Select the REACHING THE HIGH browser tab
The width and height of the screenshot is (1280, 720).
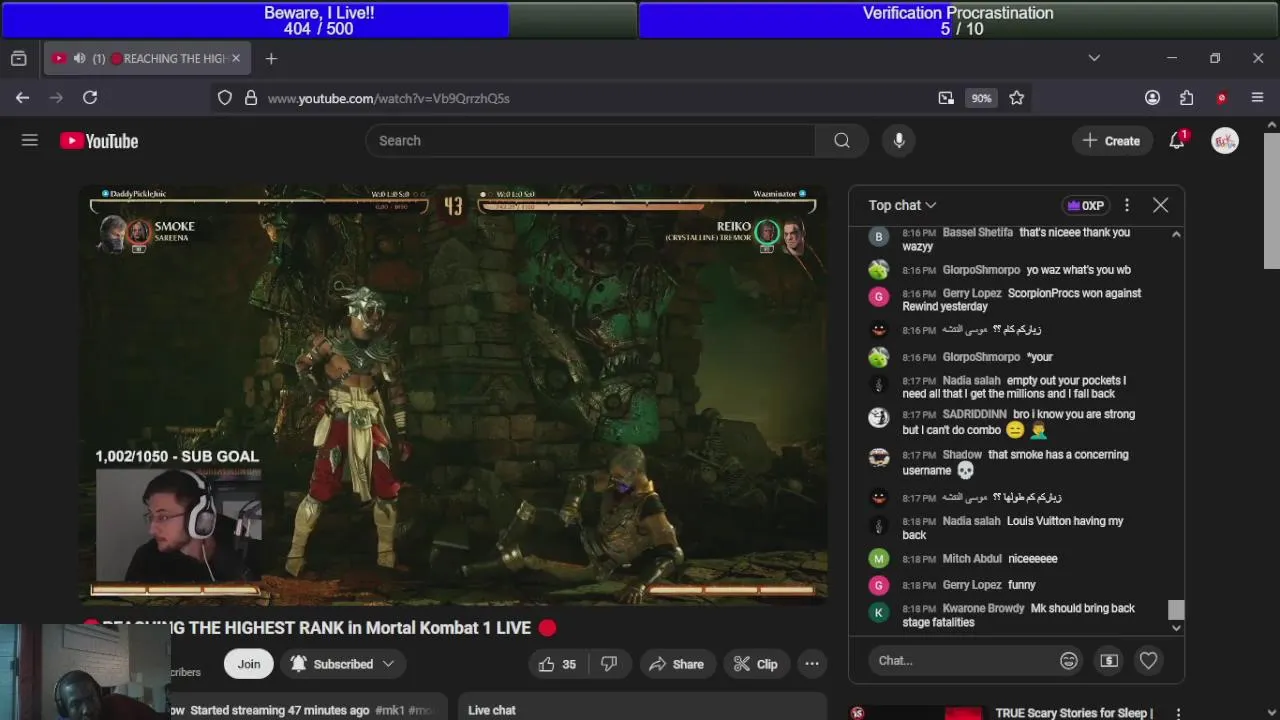[x=147, y=59]
